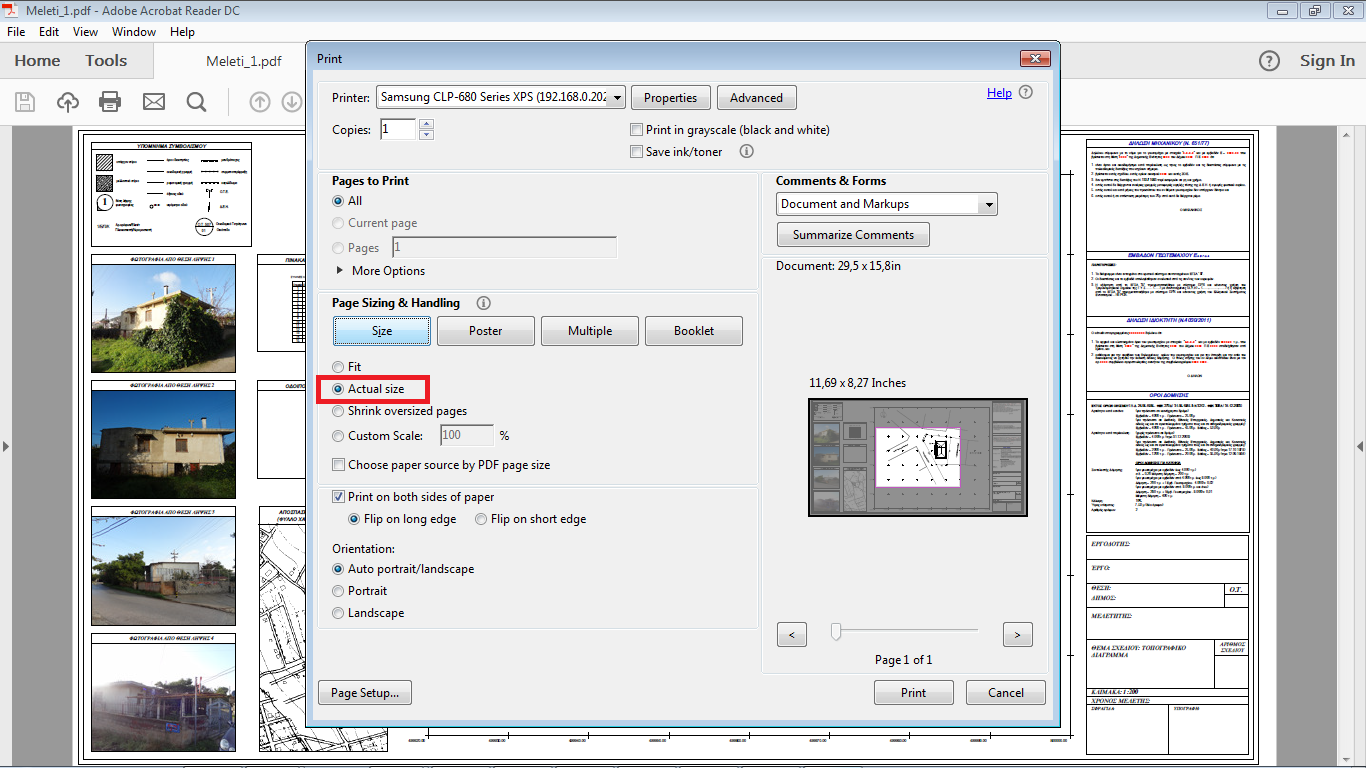Click the magnifier search icon
1366x768 pixels.
pyautogui.click(x=196, y=102)
